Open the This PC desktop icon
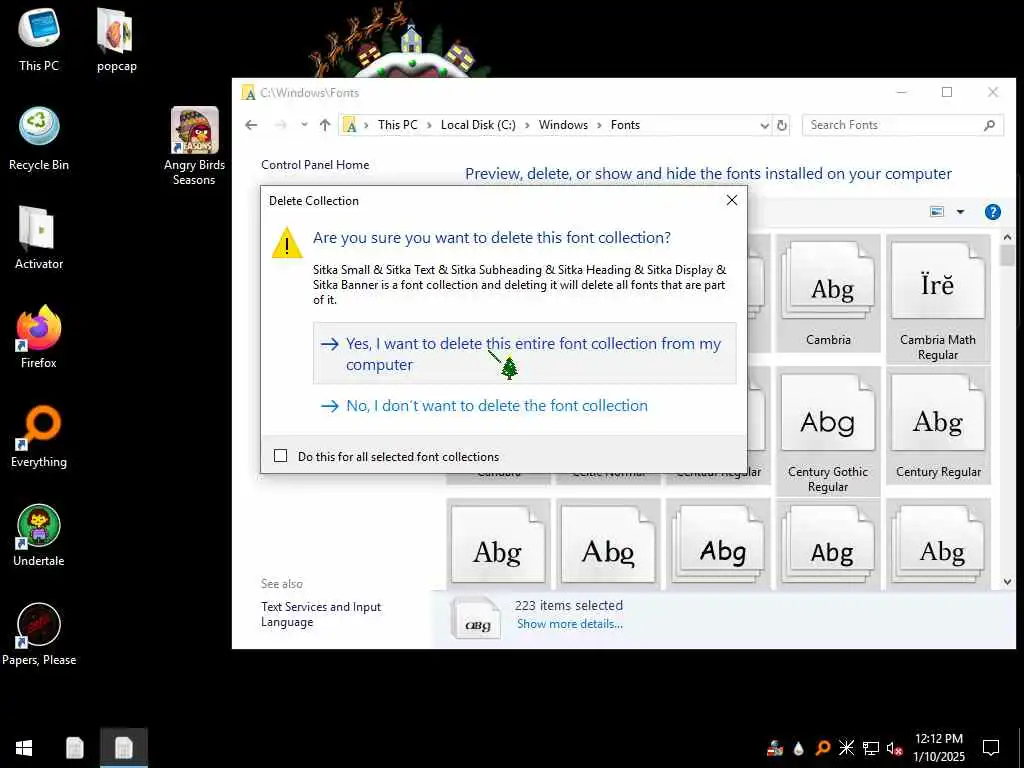The height and width of the screenshot is (768, 1024). pyautogui.click(x=39, y=39)
